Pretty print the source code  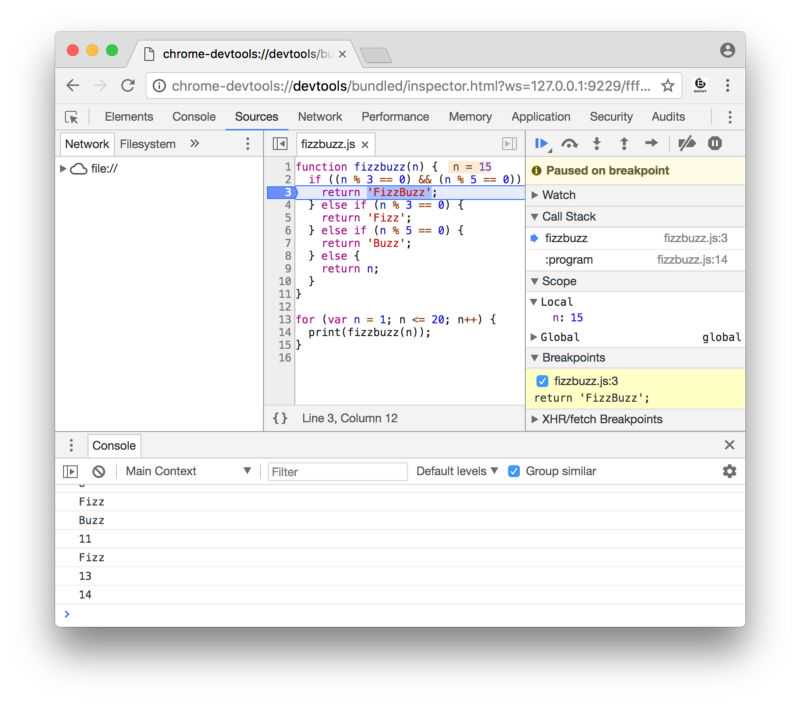(x=280, y=418)
